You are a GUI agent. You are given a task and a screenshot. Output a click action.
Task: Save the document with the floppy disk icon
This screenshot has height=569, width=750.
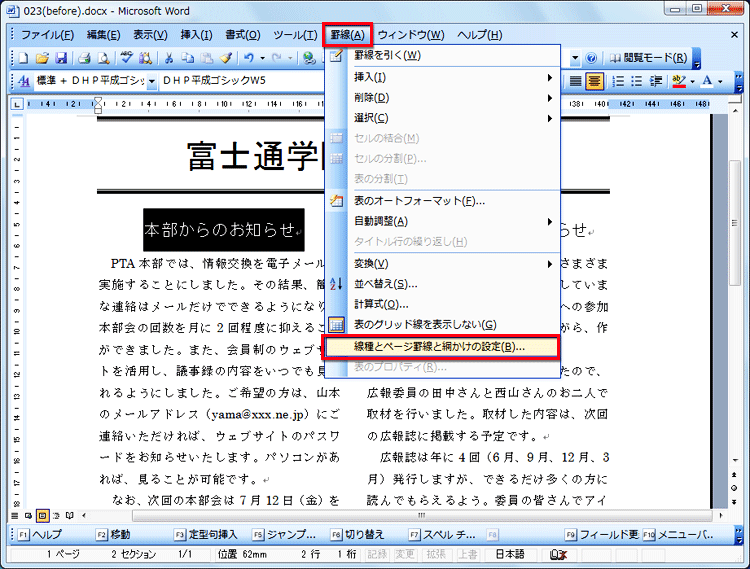(x=61, y=58)
